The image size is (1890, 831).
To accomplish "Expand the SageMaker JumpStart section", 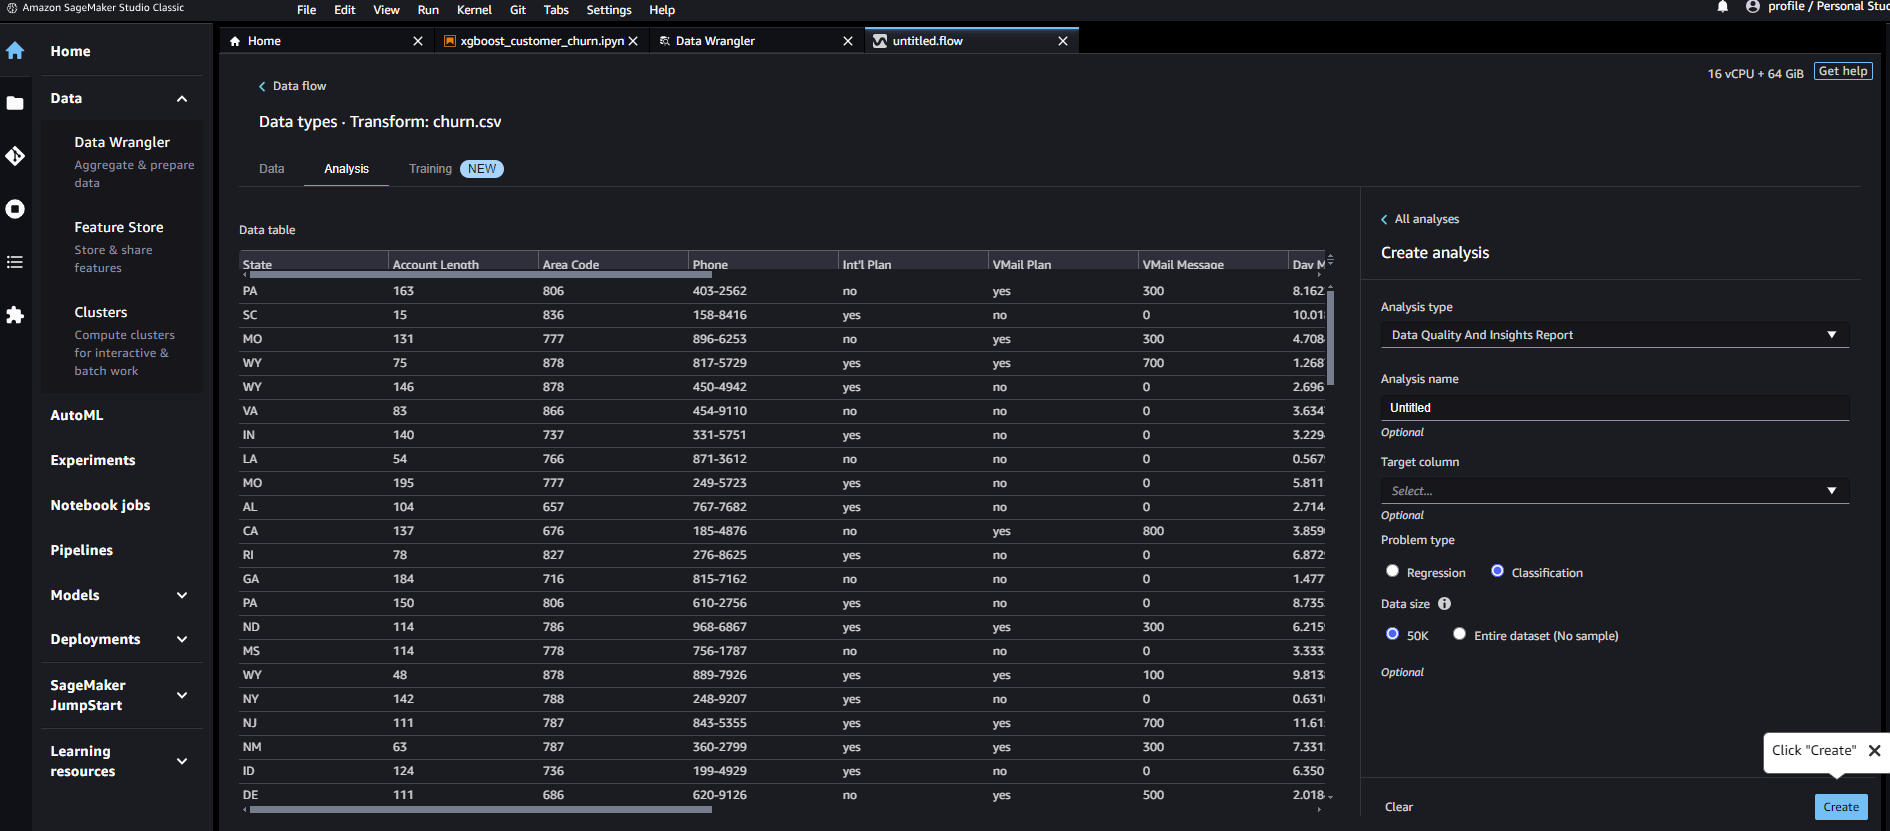I will pyautogui.click(x=182, y=695).
